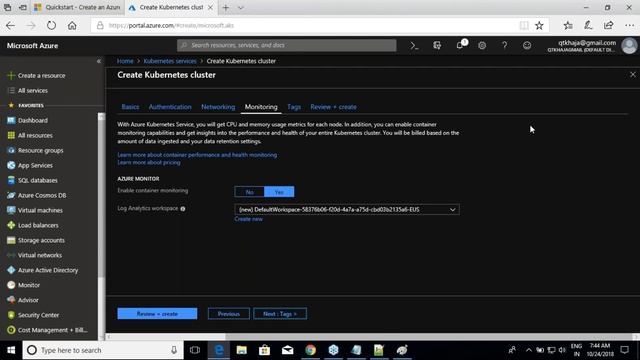Open notifications bell icon

tap(460, 45)
